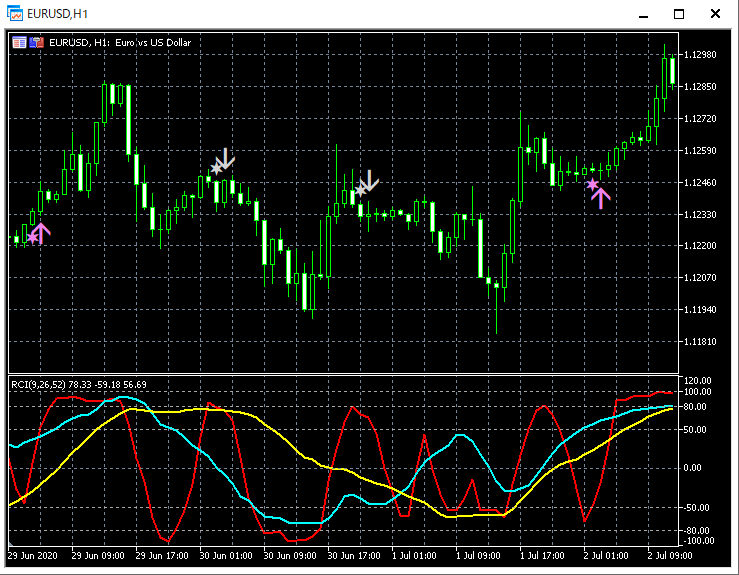Click RCI scale value 120.00
This screenshot has width=739, height=575.
click(698, 380)
